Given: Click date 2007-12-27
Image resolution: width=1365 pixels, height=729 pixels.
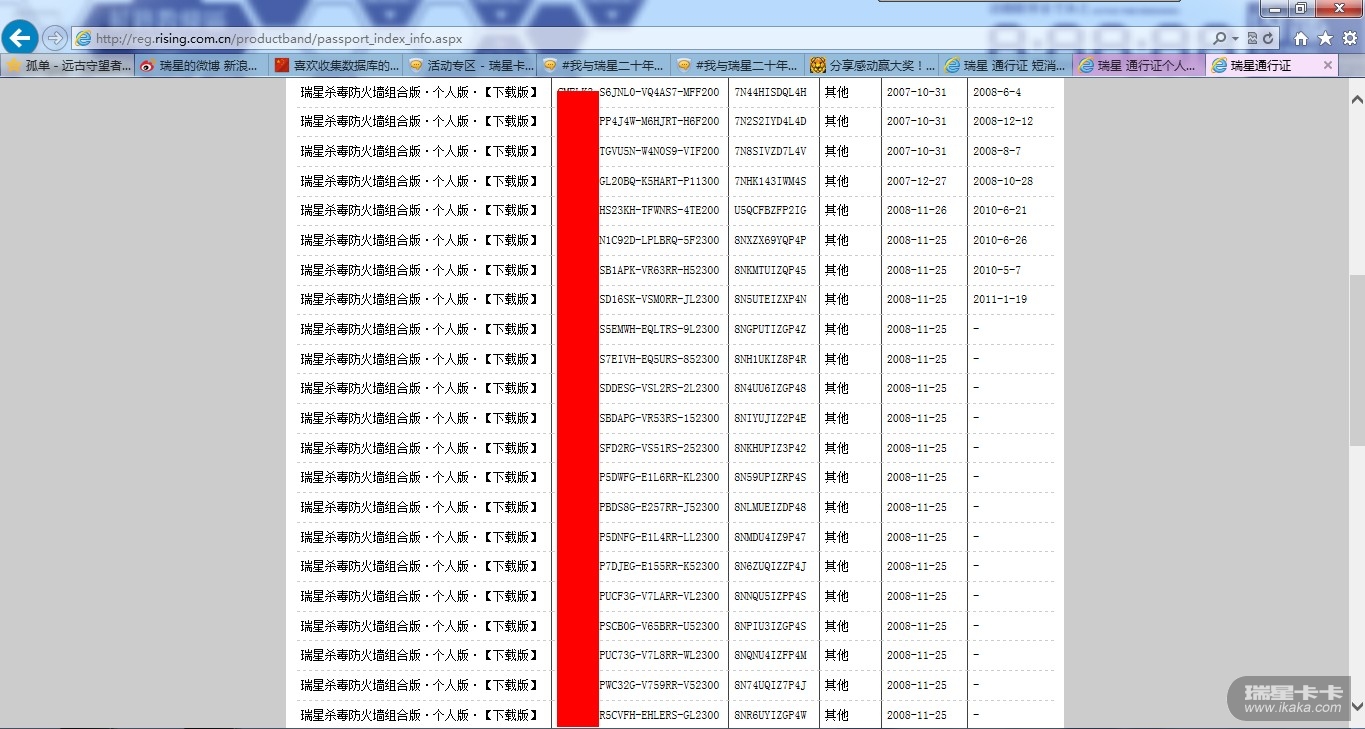Looking at the screenshot, I should (916, 181).
